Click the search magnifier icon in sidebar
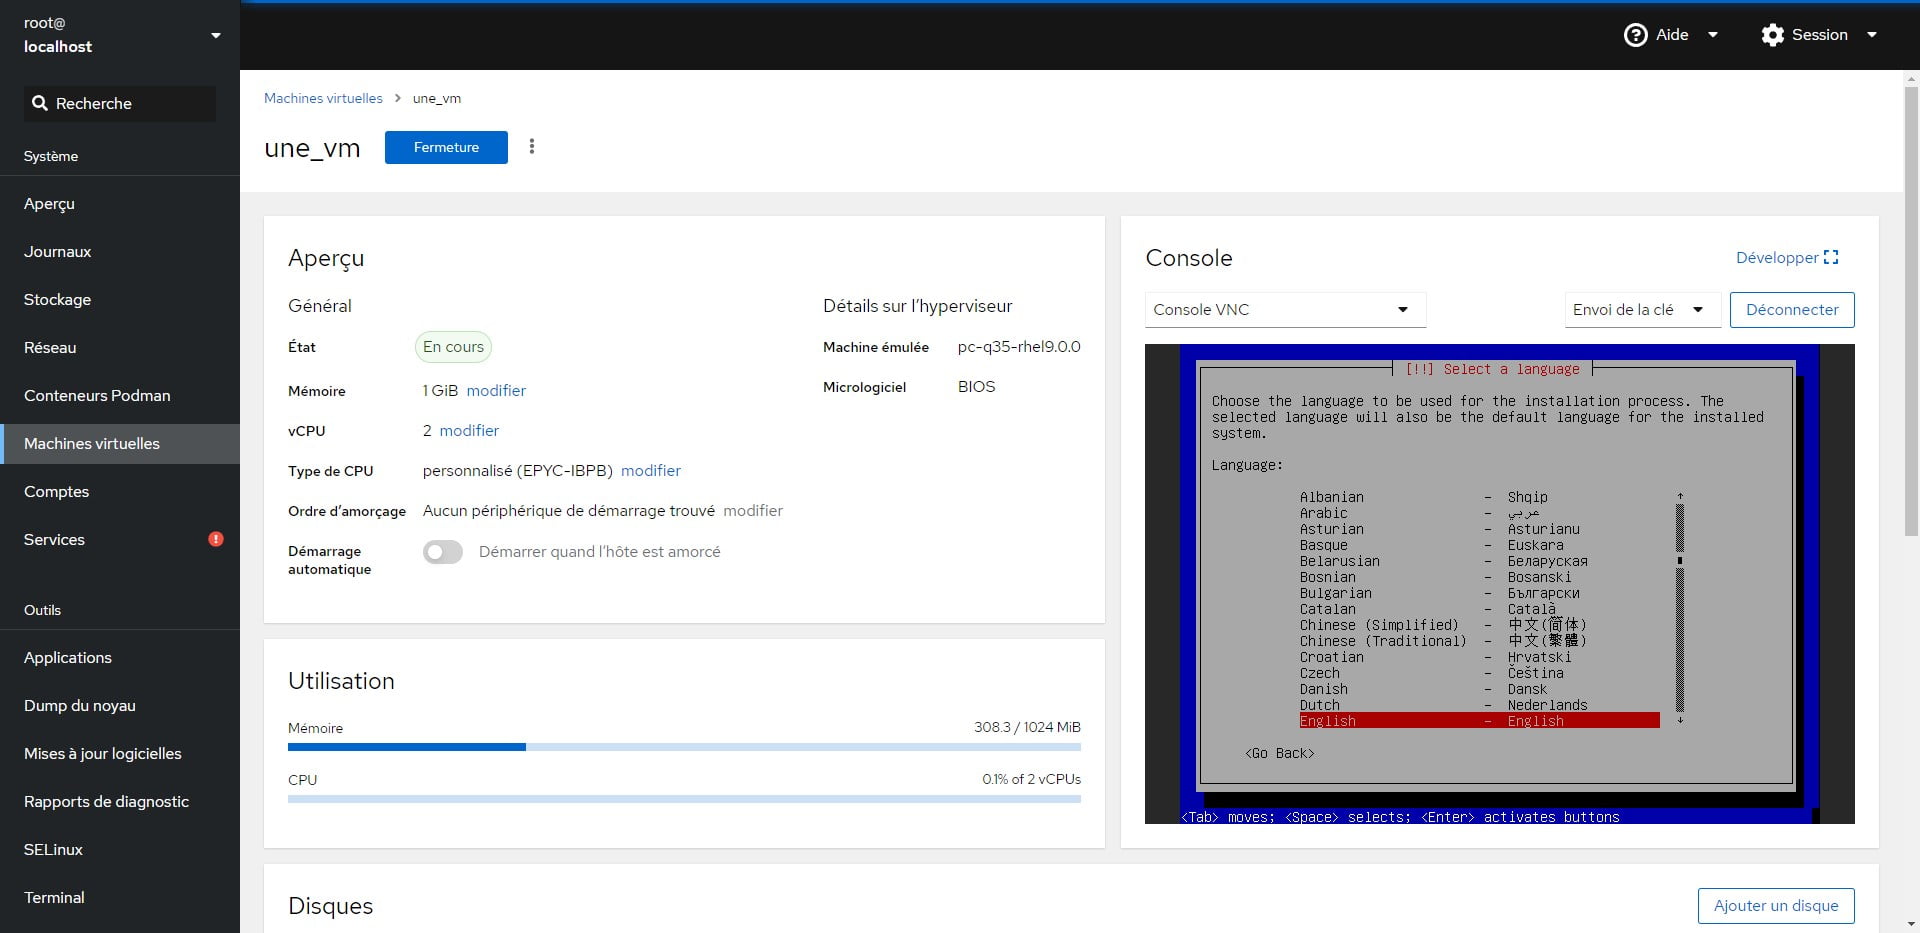This screenshot has height=933, width=1920. tap(40, 103)
